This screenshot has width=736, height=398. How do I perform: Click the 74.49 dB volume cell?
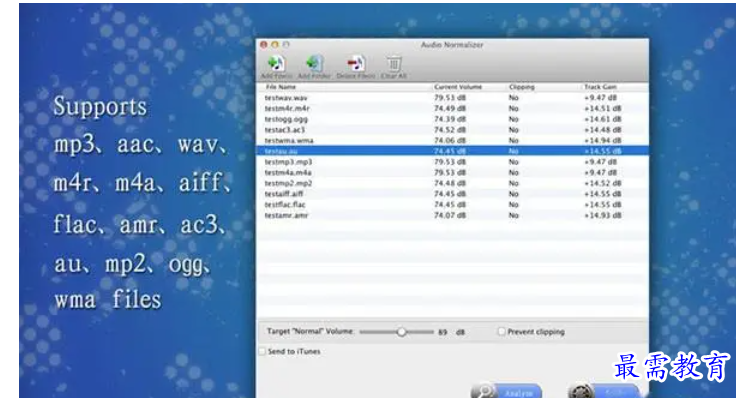coord(450,108)
